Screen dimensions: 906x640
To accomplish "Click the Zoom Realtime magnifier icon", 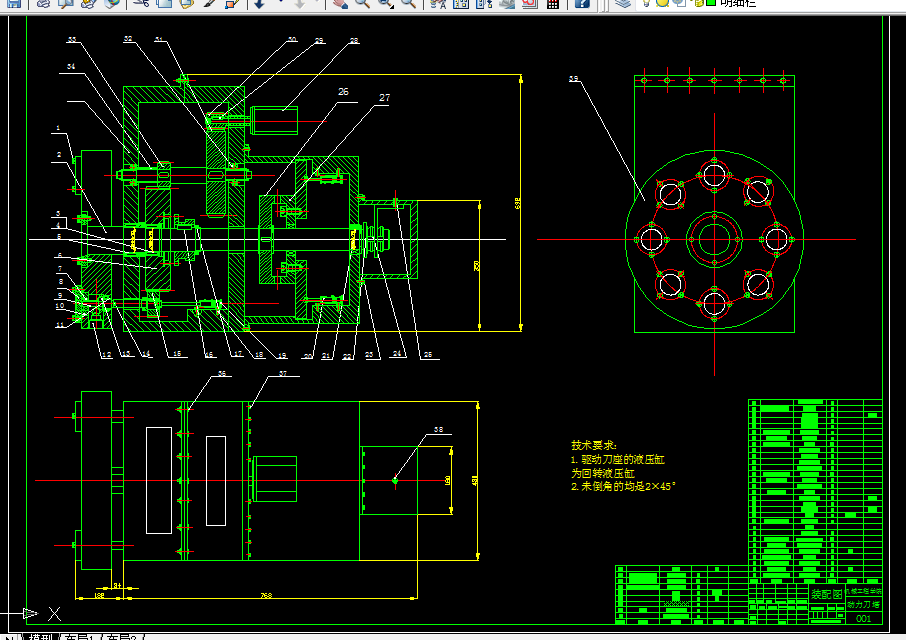I will [362, 3].
